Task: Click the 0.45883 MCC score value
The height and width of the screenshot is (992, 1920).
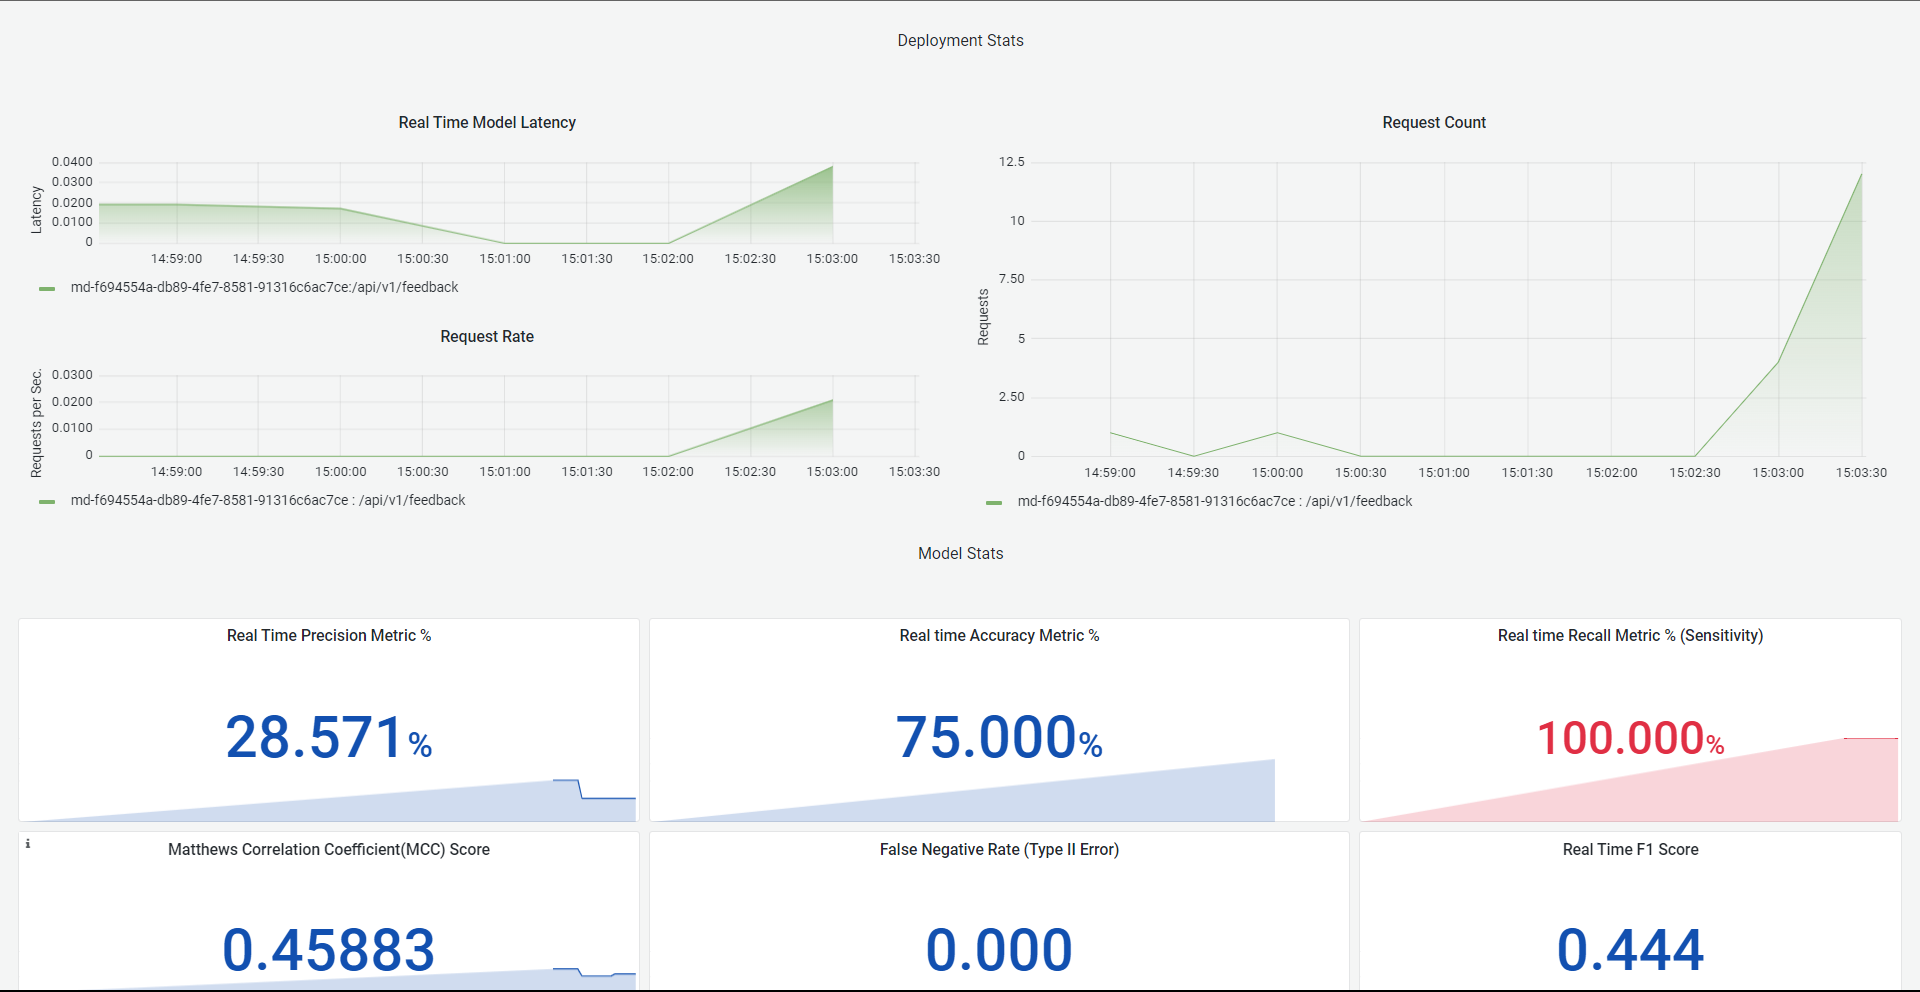Action: [329, 950]
